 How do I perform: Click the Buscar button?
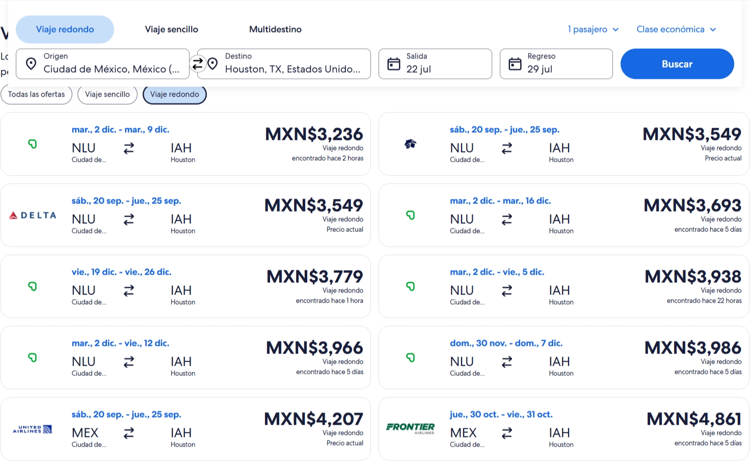click(x=677, y=64)
